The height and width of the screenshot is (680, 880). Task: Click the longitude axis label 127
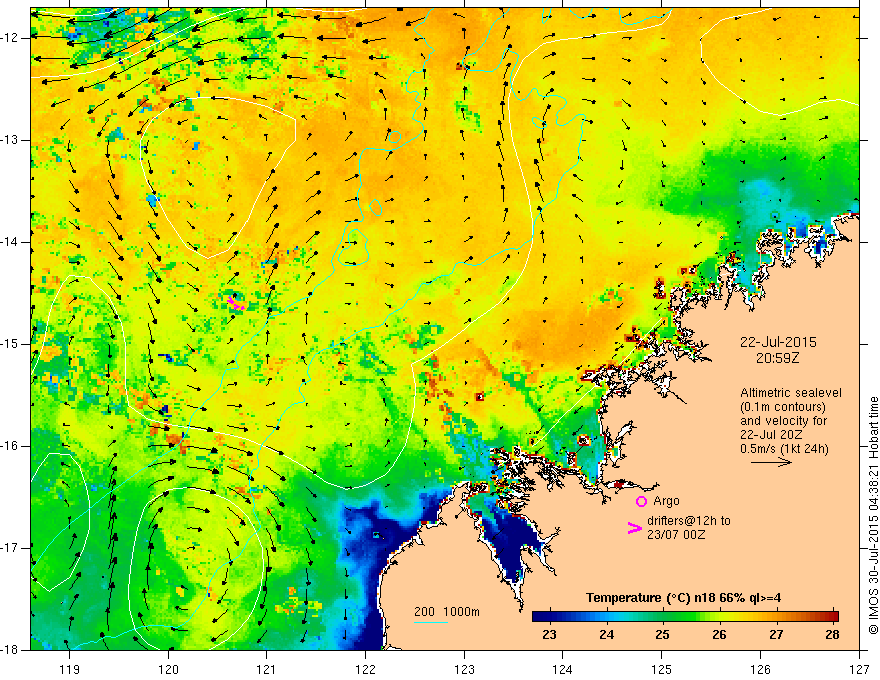(859, 669)
